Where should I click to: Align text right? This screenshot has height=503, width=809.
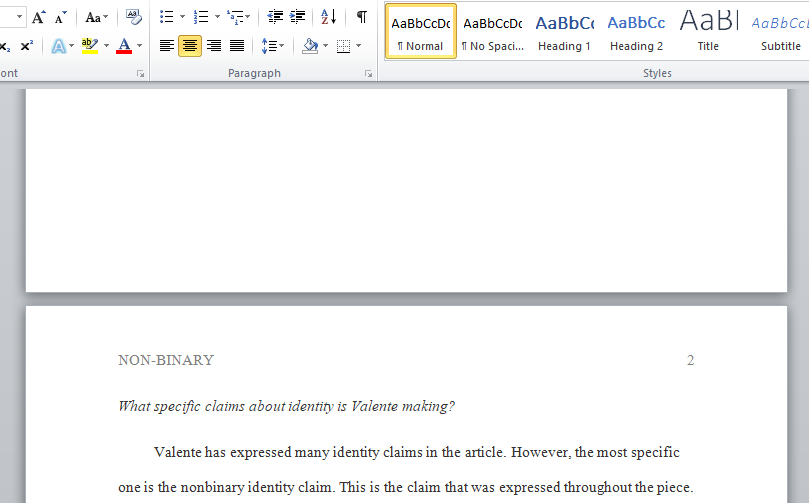tap(214, 46)
